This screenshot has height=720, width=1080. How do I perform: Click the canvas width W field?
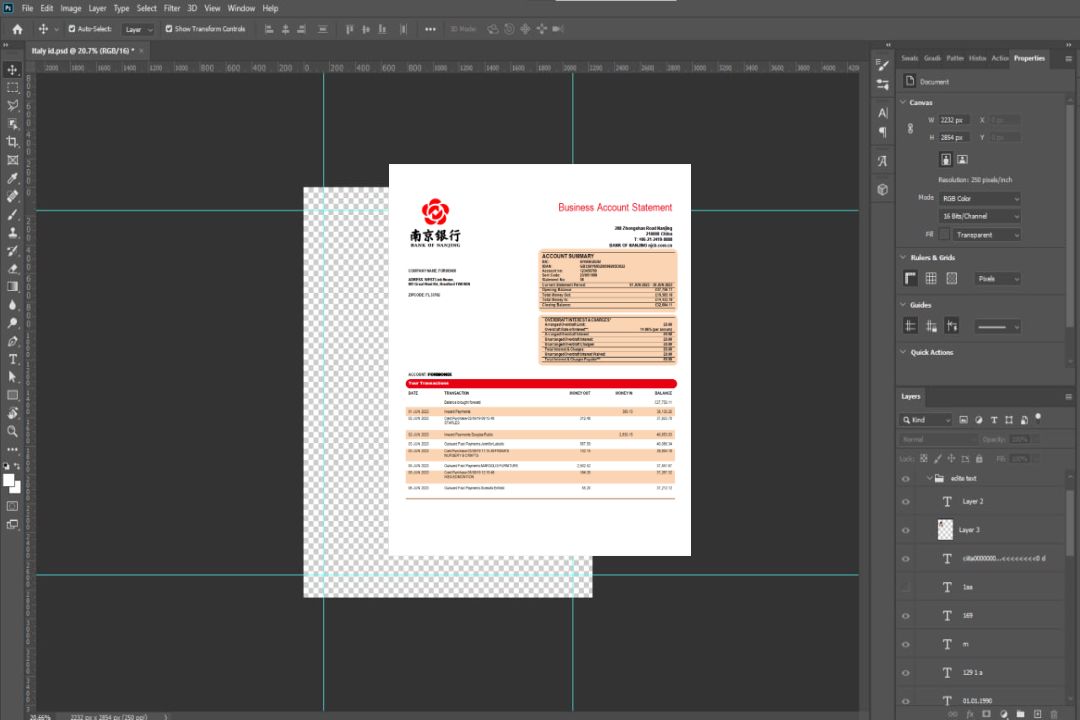pyautogui.click(x=954, y=120)
